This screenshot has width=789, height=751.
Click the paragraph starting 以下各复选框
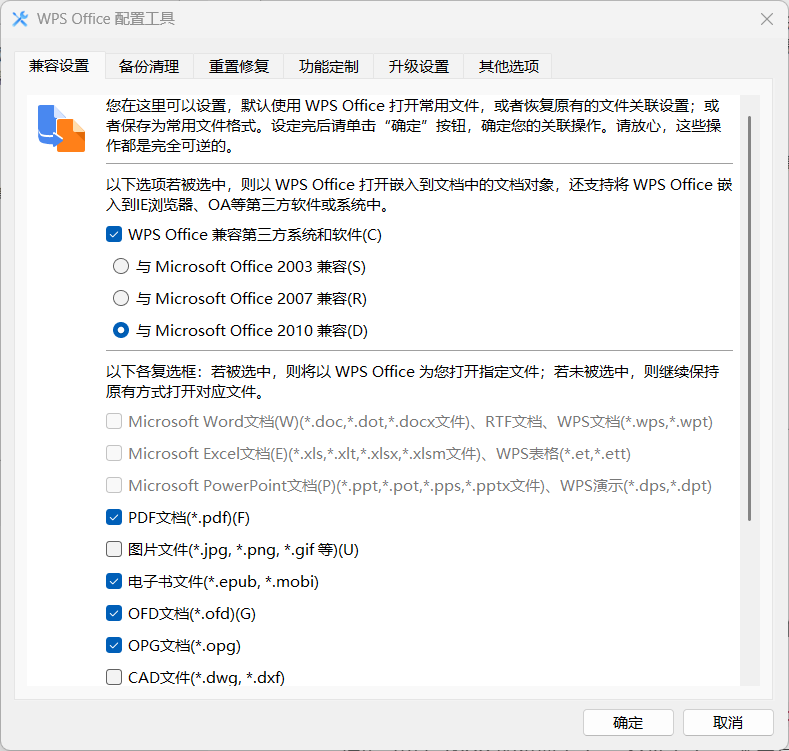point(413,382)
